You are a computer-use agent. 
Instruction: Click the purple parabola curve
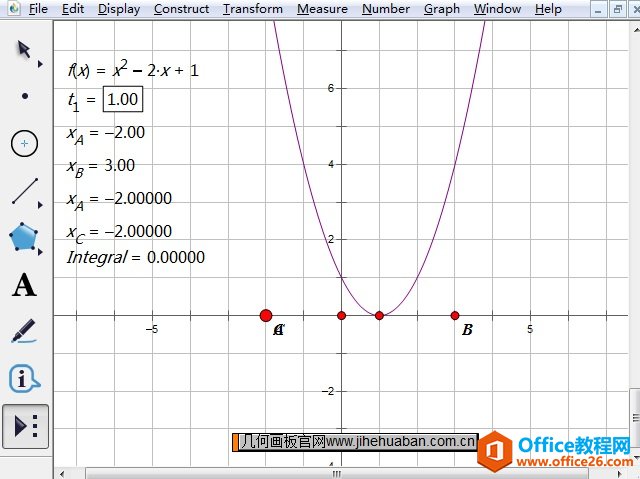tap(455, 163)
